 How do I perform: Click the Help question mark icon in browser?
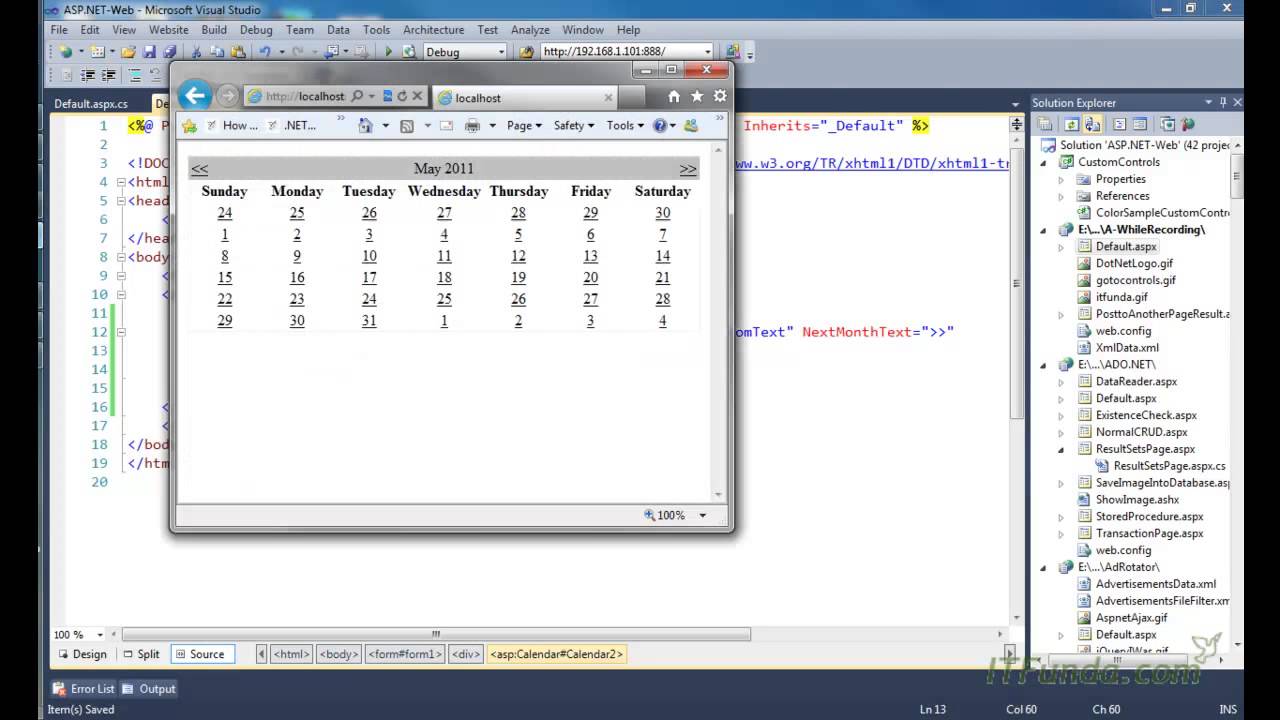click(x=660, y=125)
